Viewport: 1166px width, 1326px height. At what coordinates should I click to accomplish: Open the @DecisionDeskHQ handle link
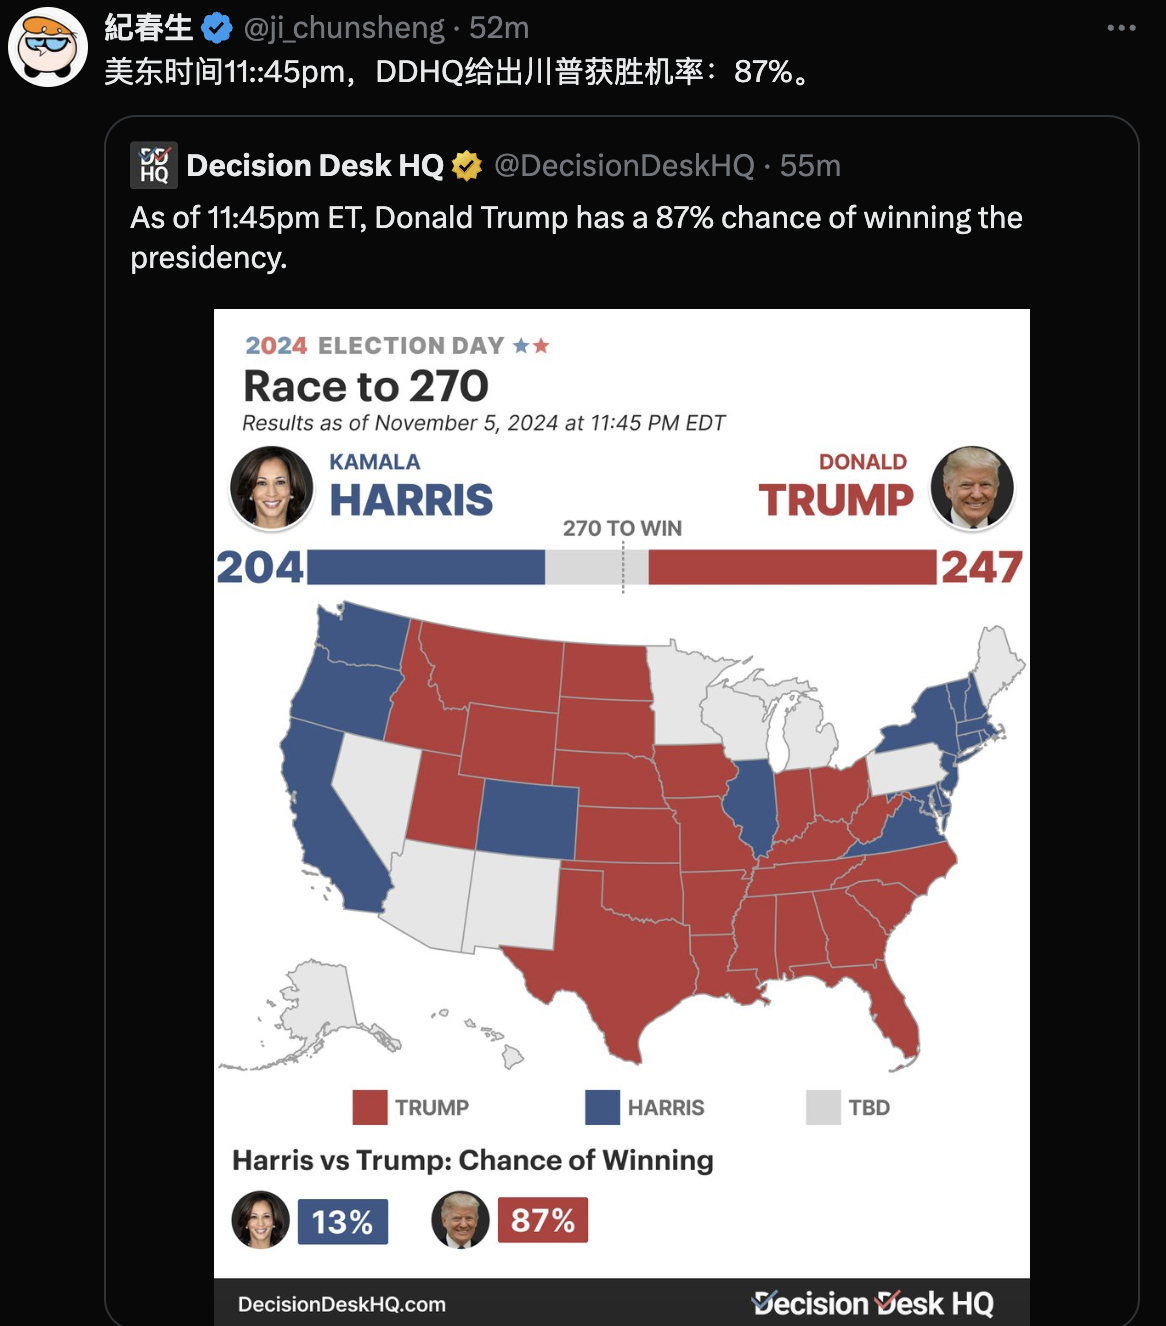(624, 166)
